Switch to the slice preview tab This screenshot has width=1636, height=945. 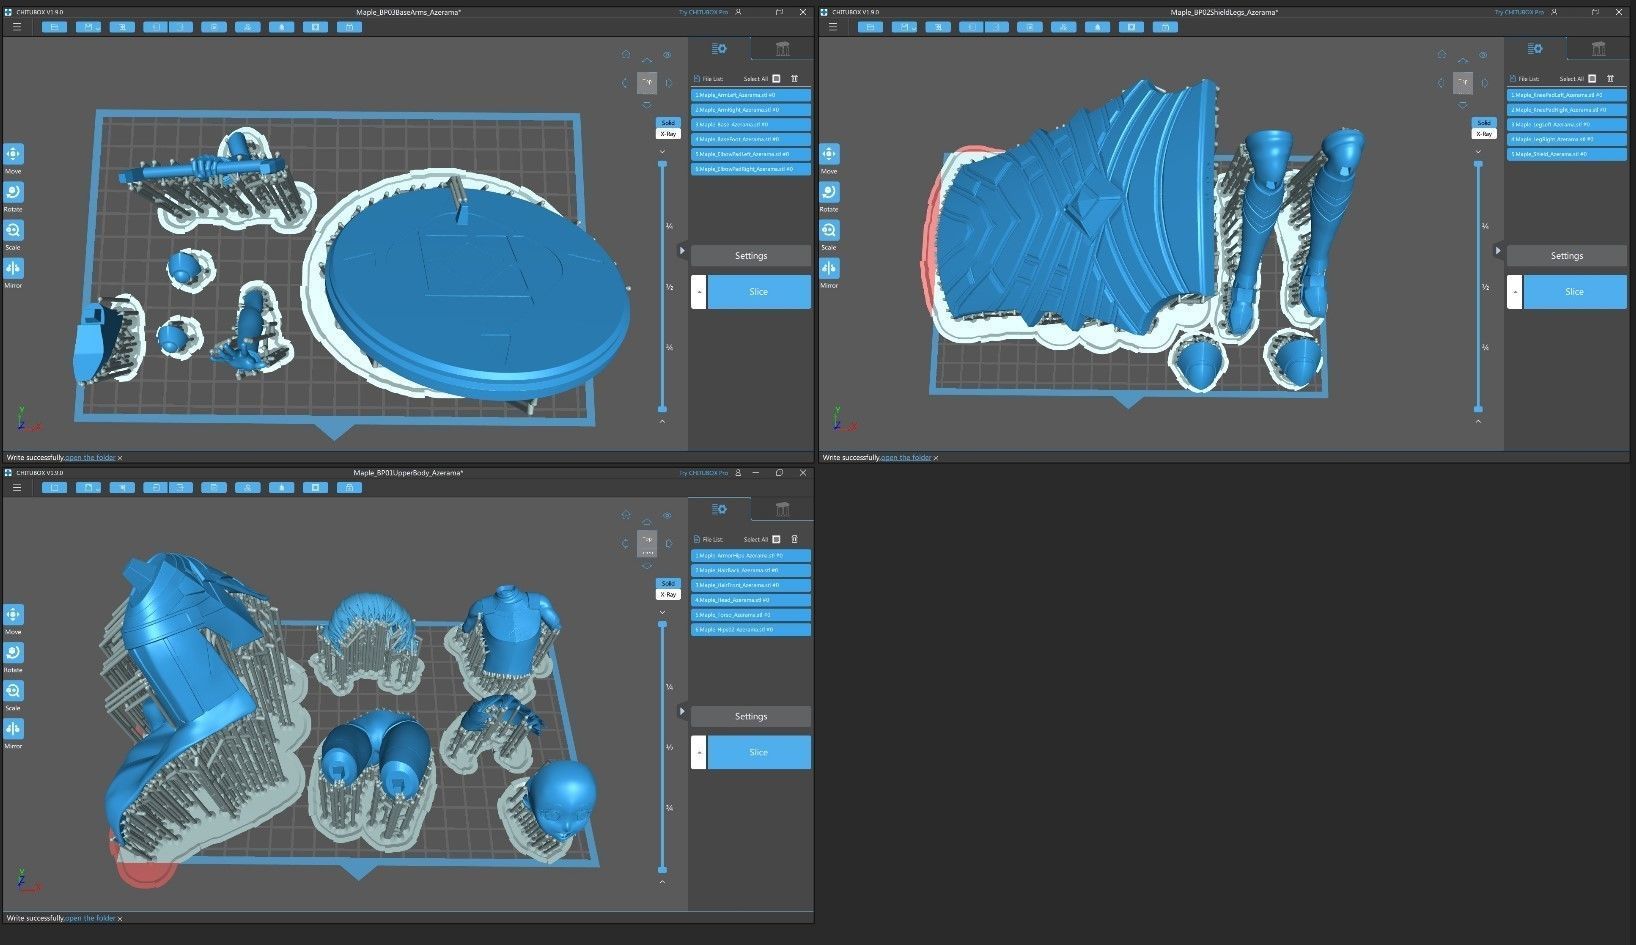(783, 48)
